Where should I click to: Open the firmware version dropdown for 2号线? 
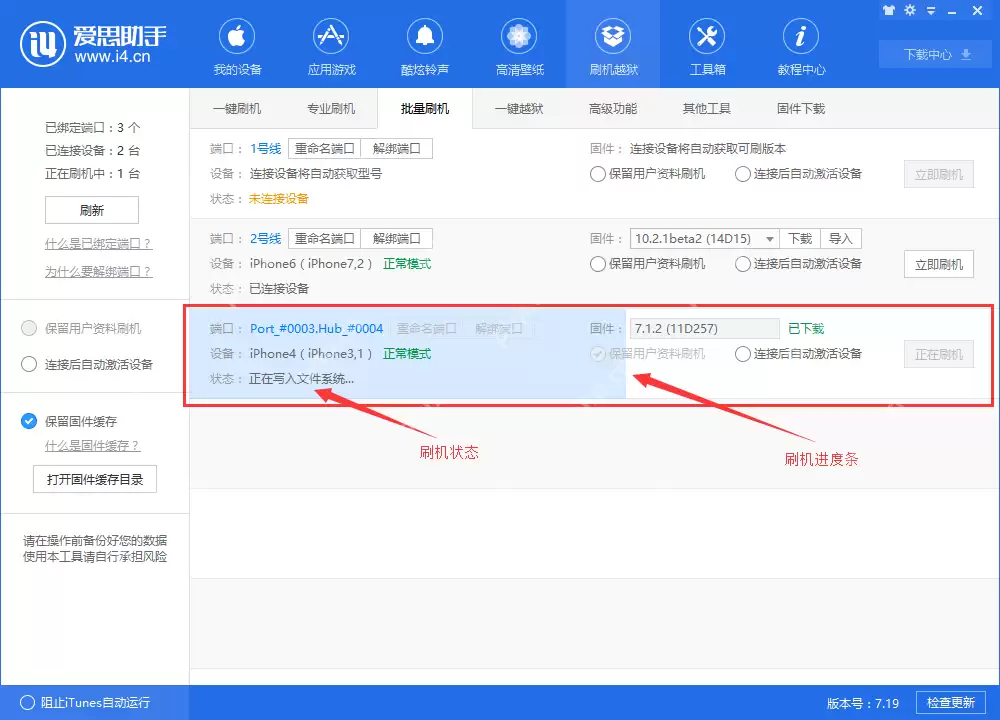pos(768,238)
